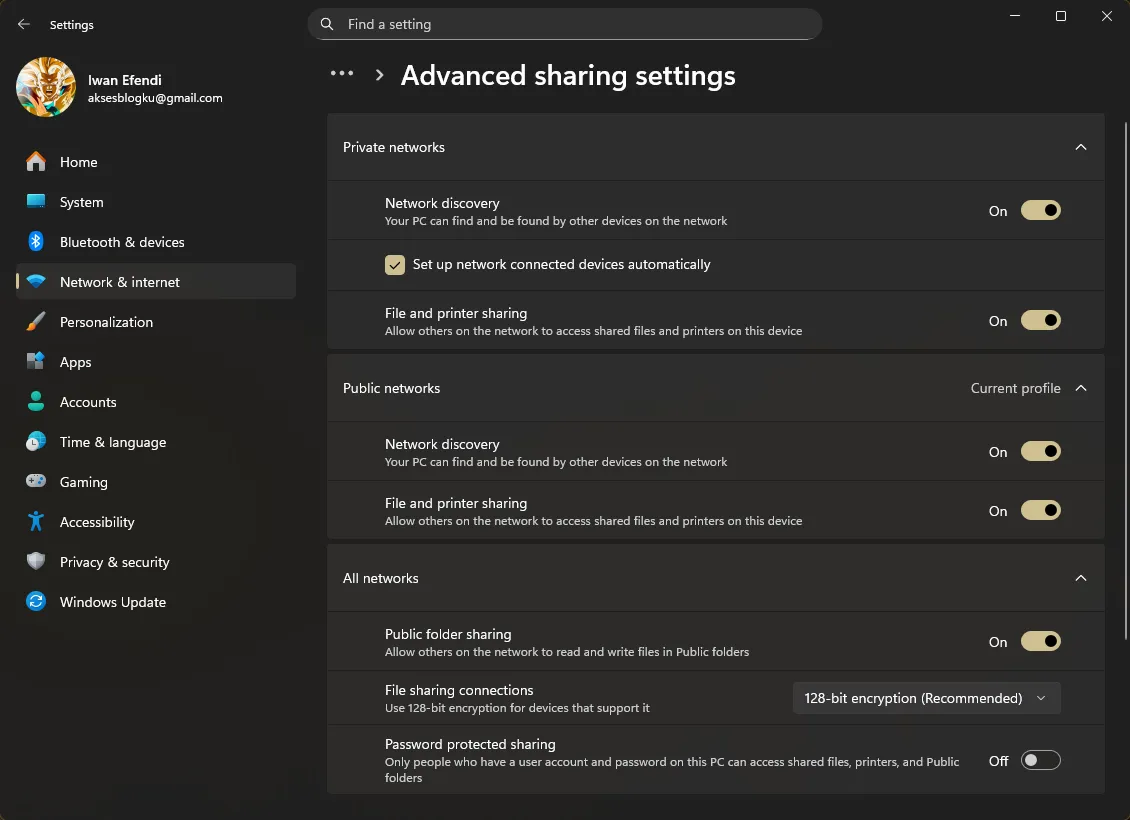Click the Accounts person icon
1130x820 pixels.
click(34, 402)
